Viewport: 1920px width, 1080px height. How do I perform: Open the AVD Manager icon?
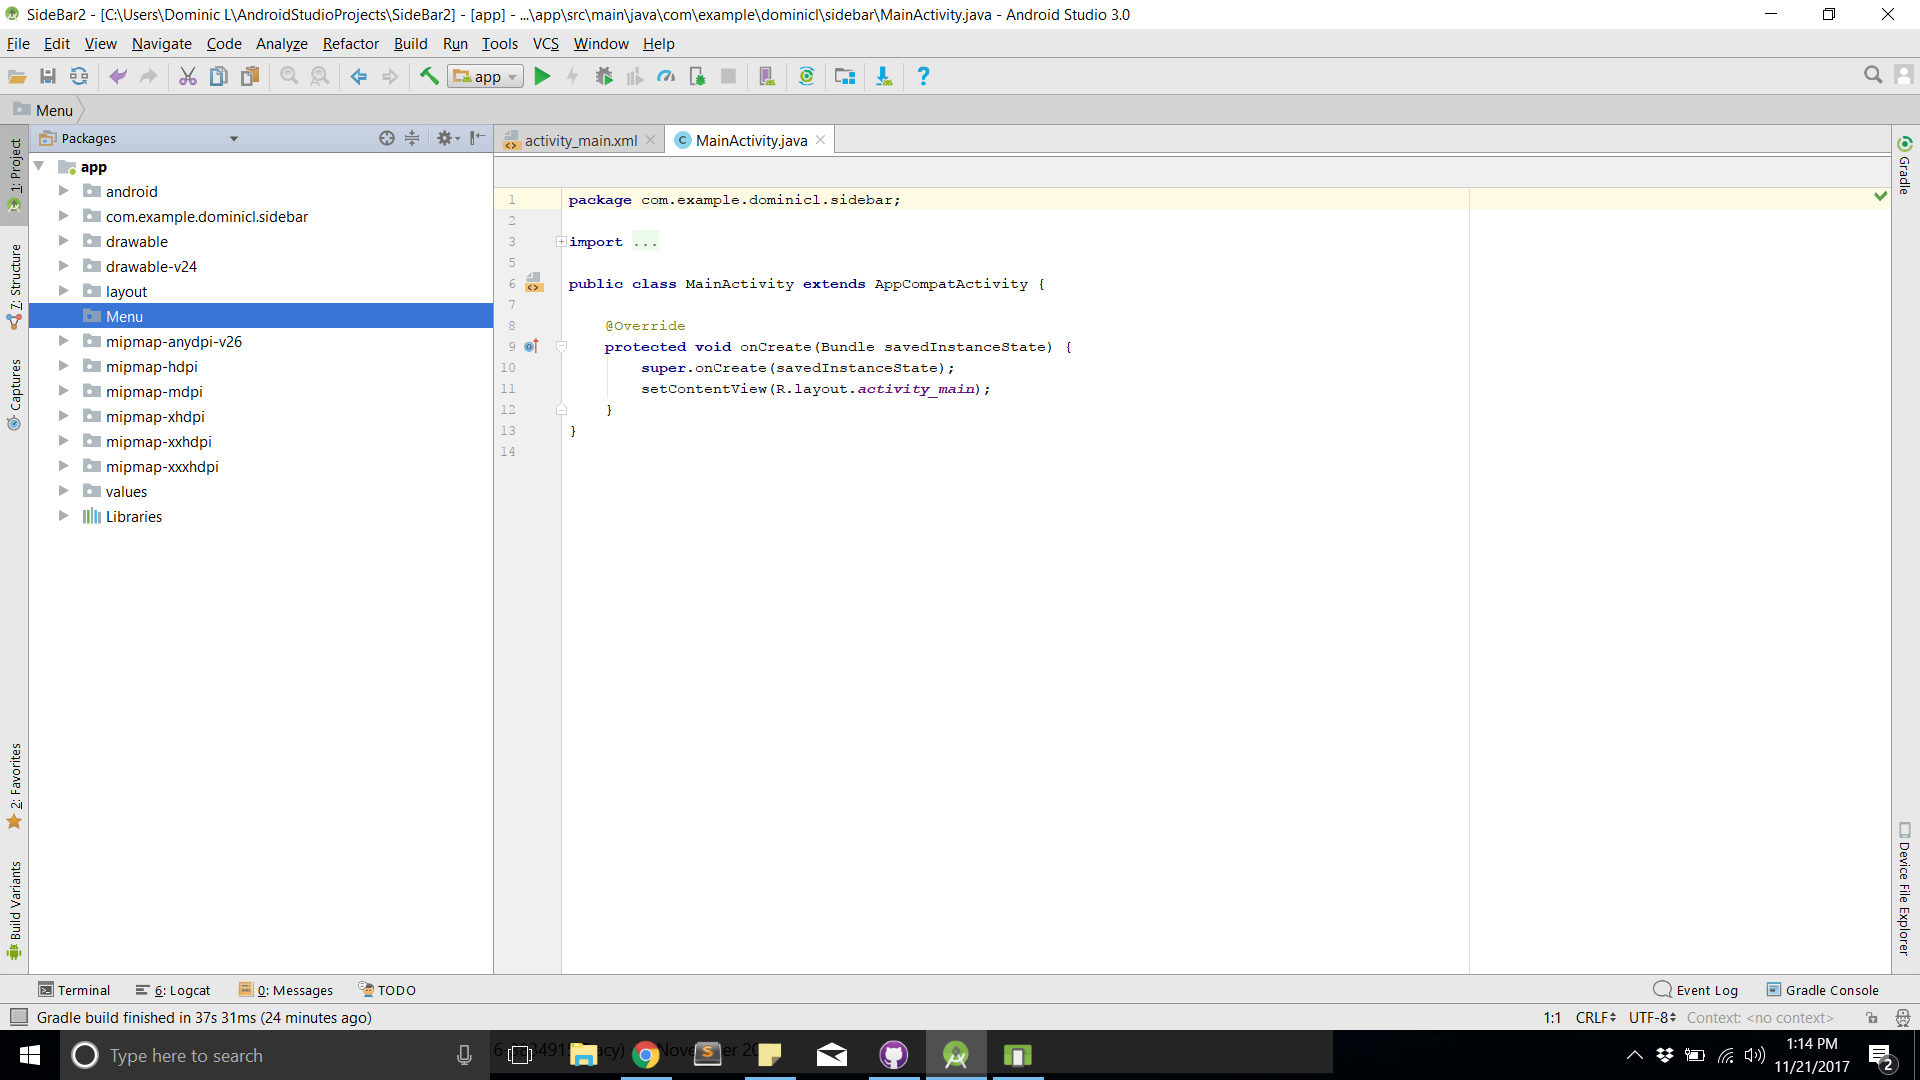767,76
